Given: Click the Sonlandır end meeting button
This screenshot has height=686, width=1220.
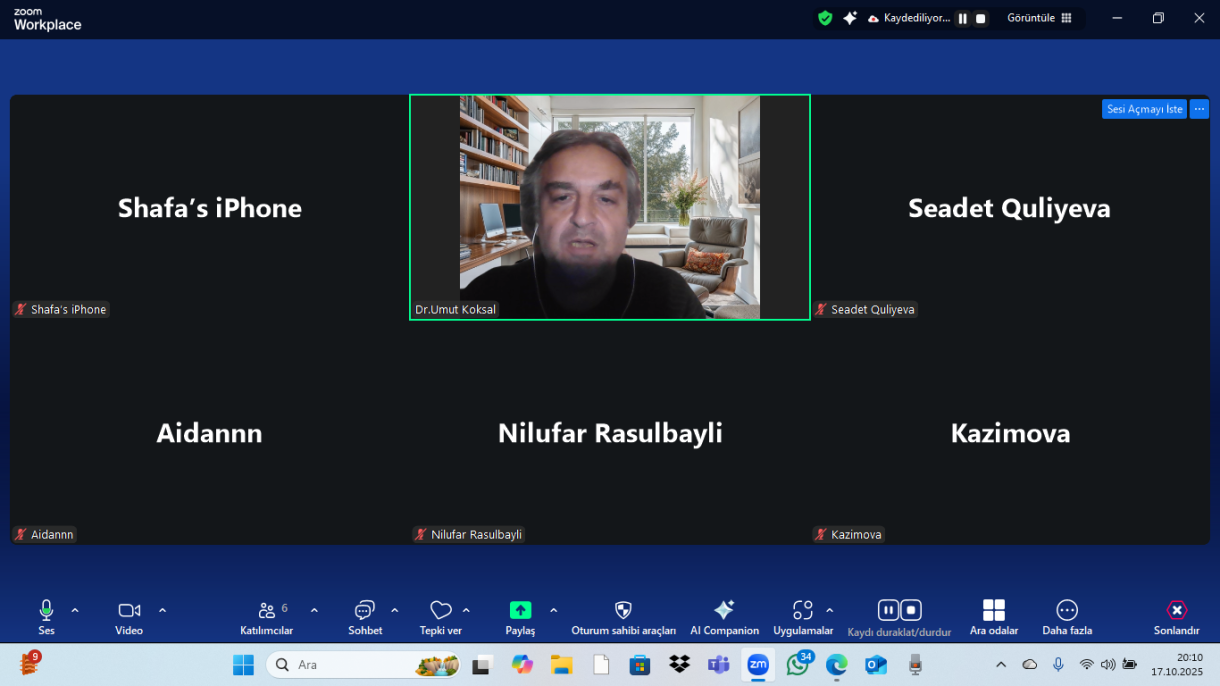Looking at the screenshot, I should (1177, 610).
